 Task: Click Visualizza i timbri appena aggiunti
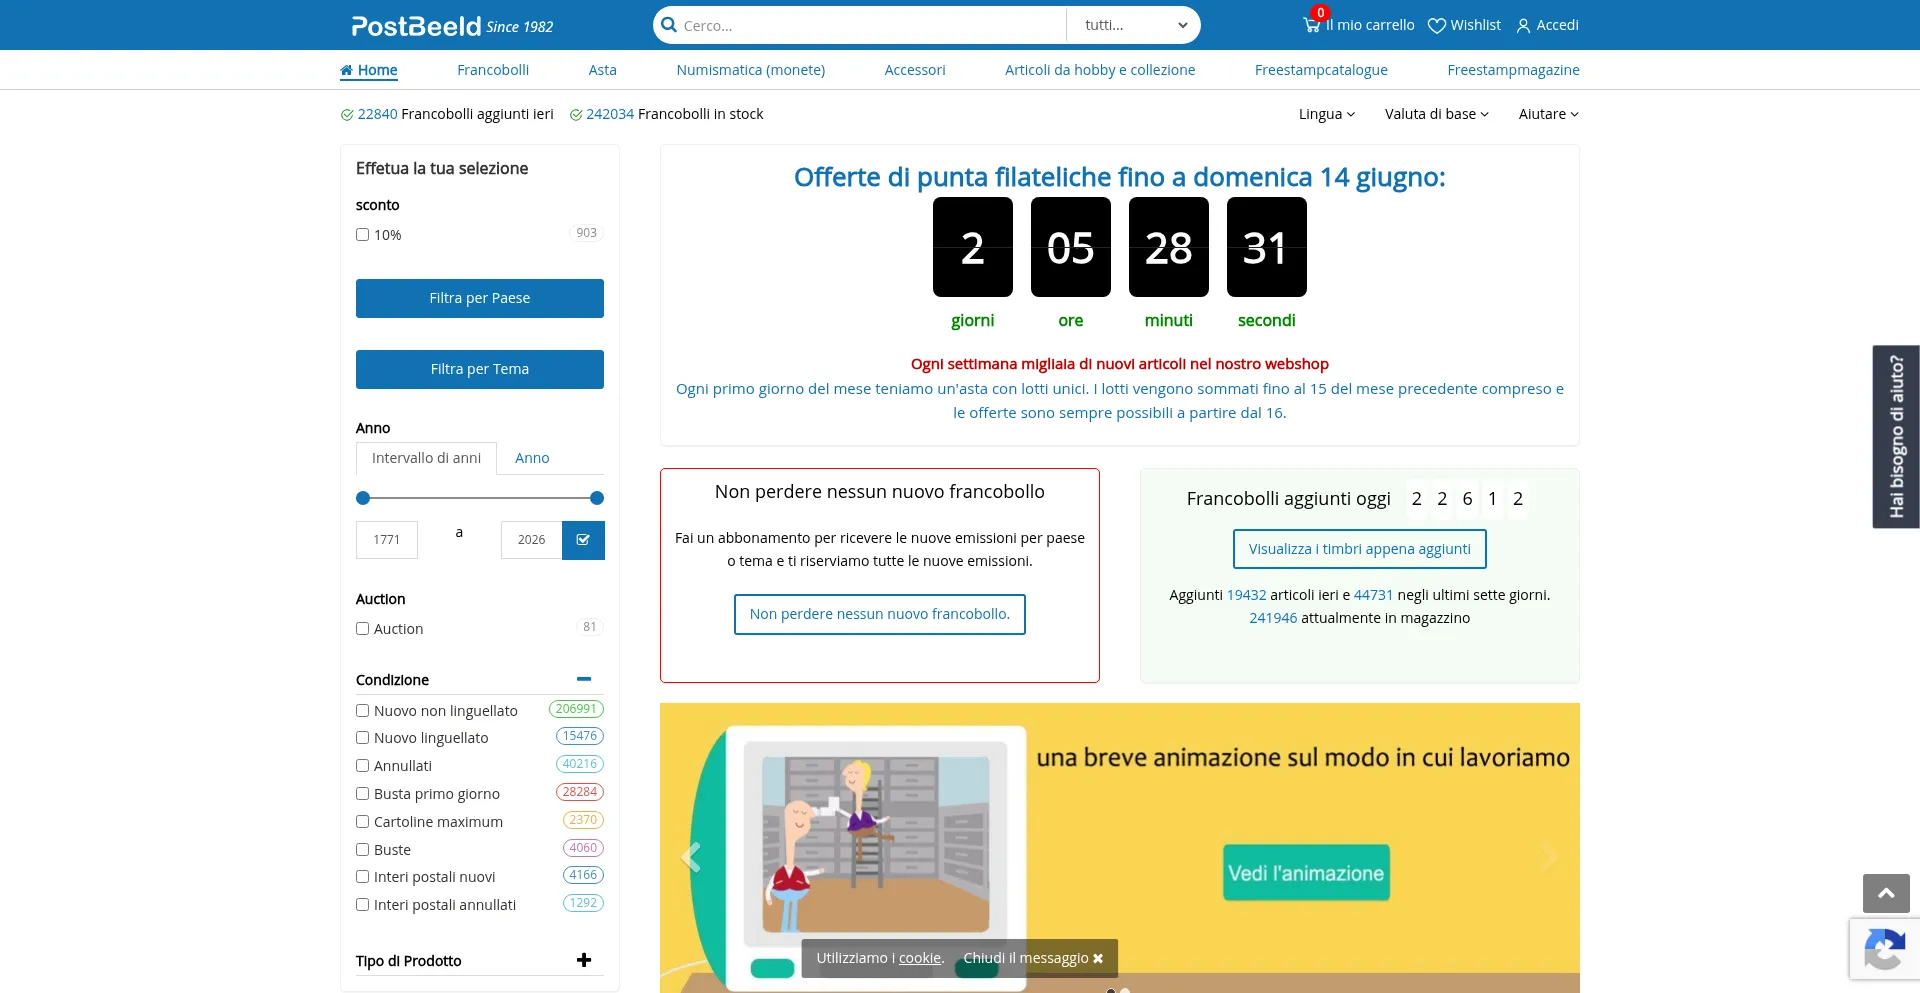[1359, 549]
